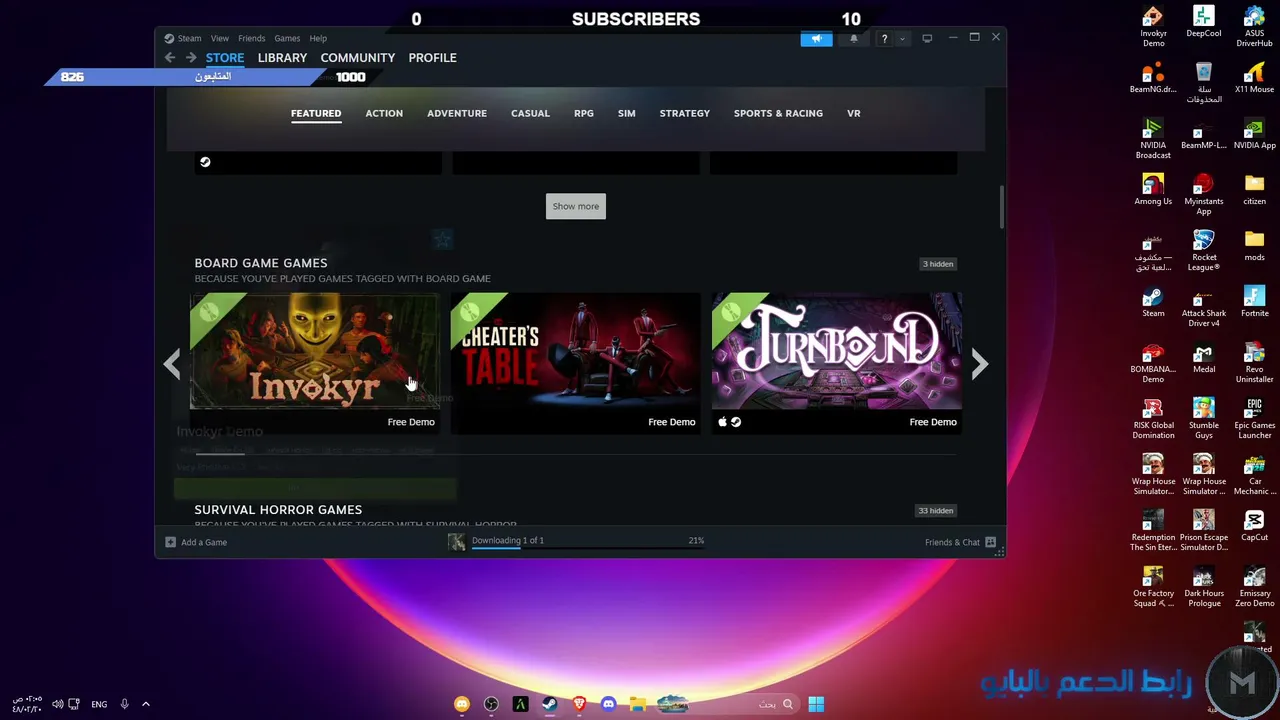The image size is (1280, 720).
Task: Open Epic Games Launcher desktop shortcut
Action: 1254,417
